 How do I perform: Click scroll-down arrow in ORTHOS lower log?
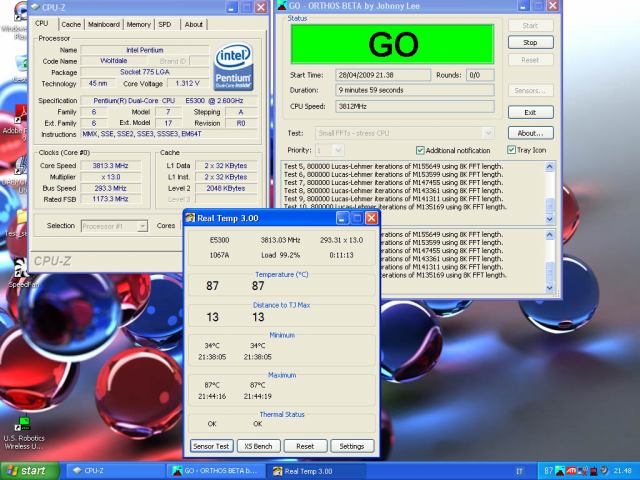pos(550,288)
